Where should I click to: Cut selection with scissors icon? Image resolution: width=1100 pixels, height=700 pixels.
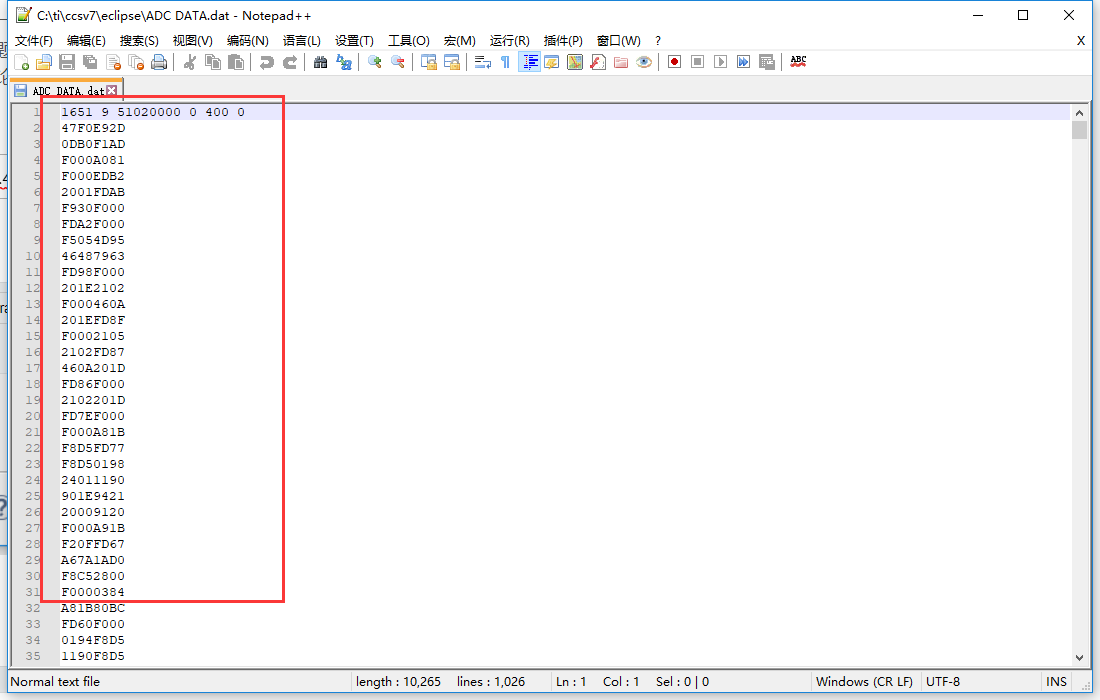click(x=189, y=62)
